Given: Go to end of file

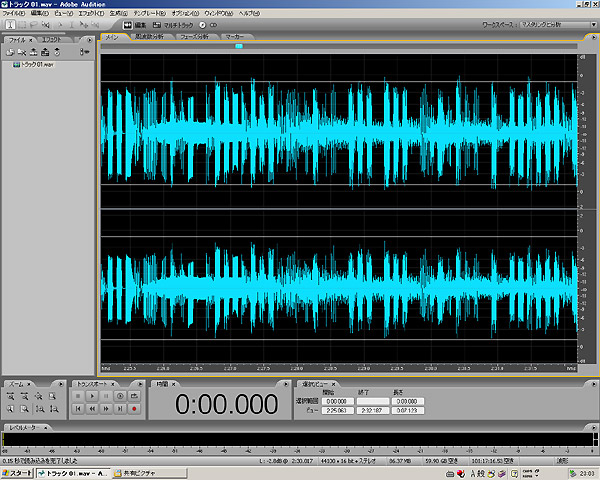Looking at the screenshot, I should (120, 409).
